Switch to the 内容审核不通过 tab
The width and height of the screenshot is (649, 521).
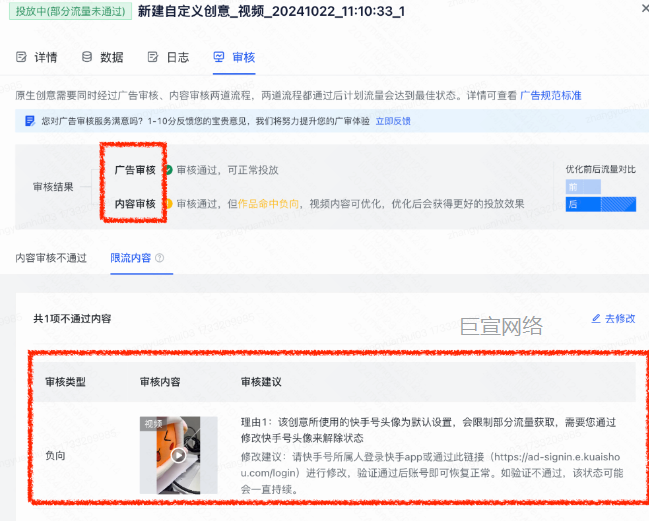[51, 258]
